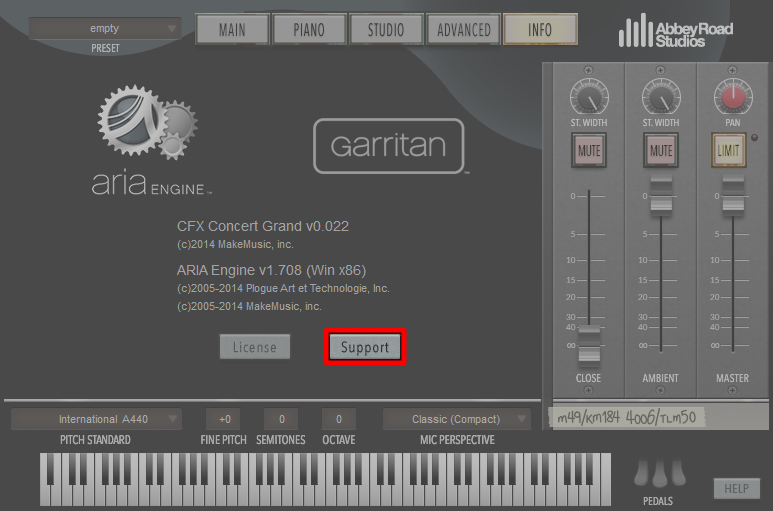Click the Master channel volume fader

point(733,196)
